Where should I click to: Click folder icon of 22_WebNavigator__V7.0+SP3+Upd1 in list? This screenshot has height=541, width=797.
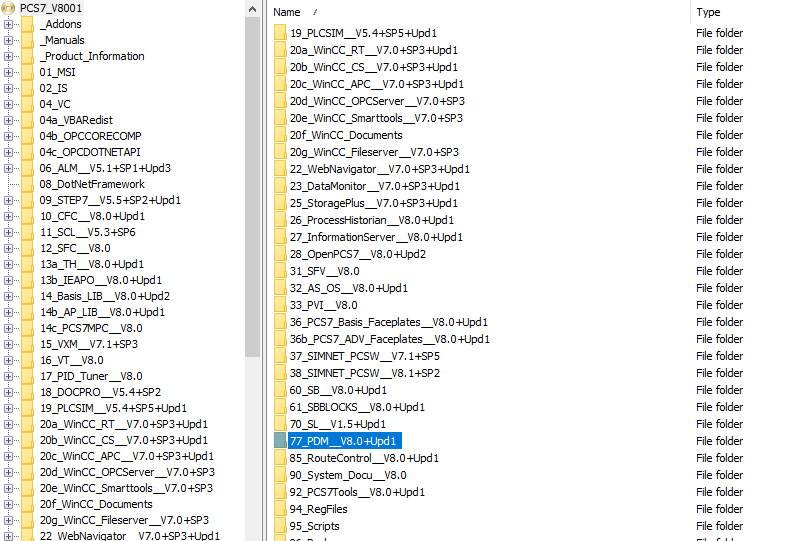pyautogui.click(x=280, y=169)
